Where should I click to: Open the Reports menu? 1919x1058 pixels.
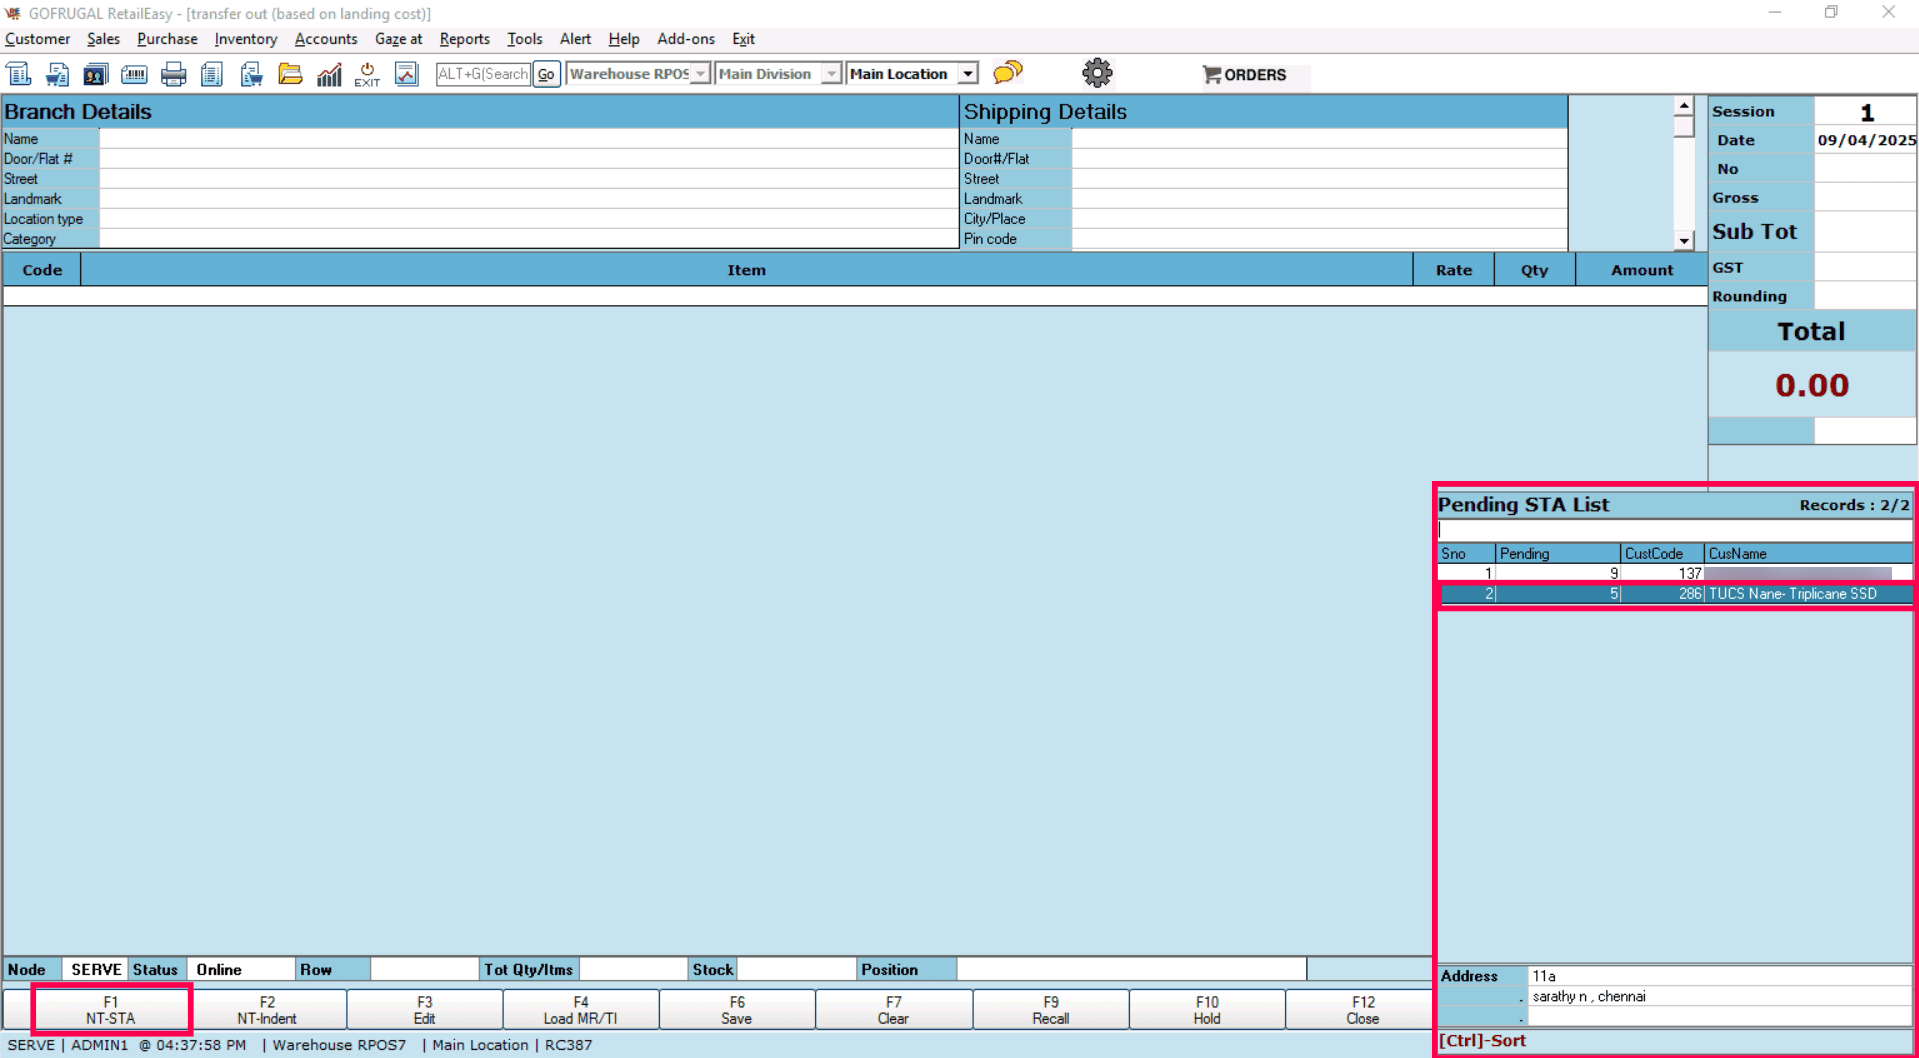click(x=464, y=39)
